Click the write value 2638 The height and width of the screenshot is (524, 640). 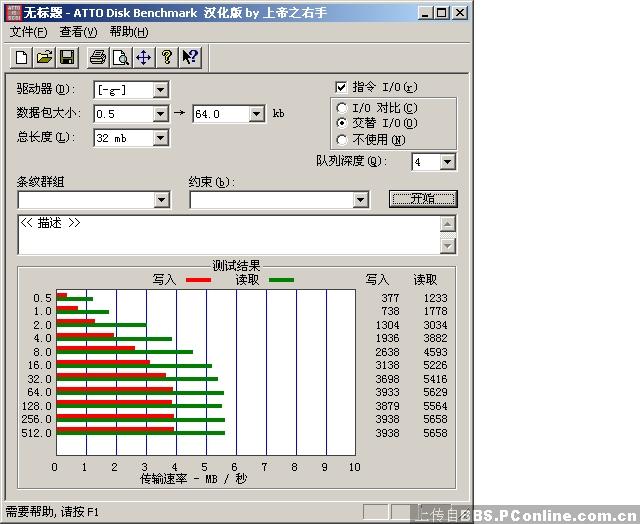click(387, 352)
